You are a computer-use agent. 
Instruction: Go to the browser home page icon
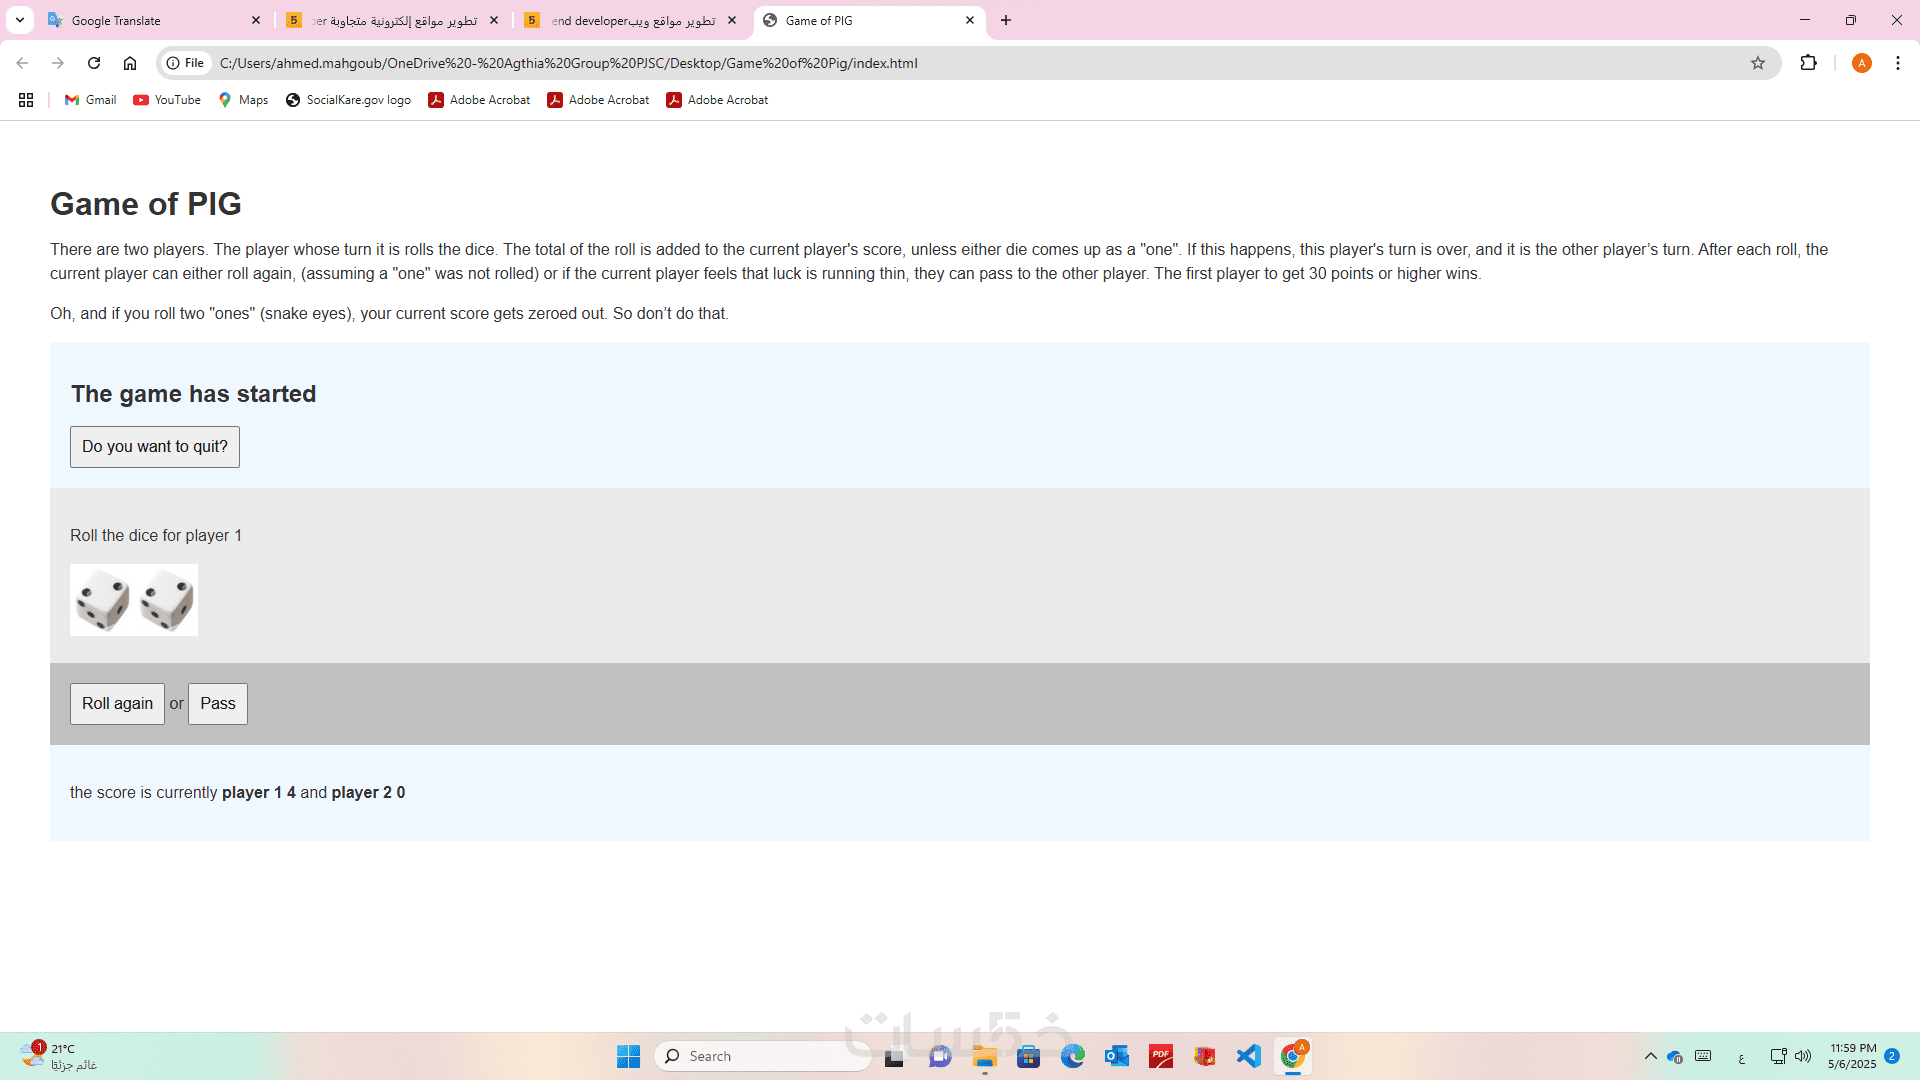coord(130,63)
